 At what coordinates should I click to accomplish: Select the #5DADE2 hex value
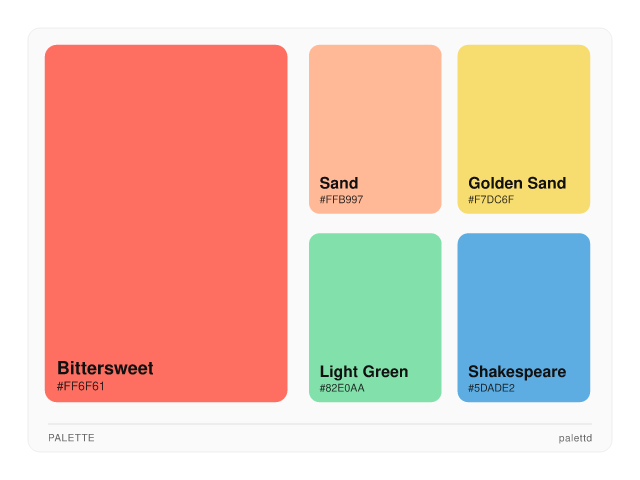(x=491, y=388)
